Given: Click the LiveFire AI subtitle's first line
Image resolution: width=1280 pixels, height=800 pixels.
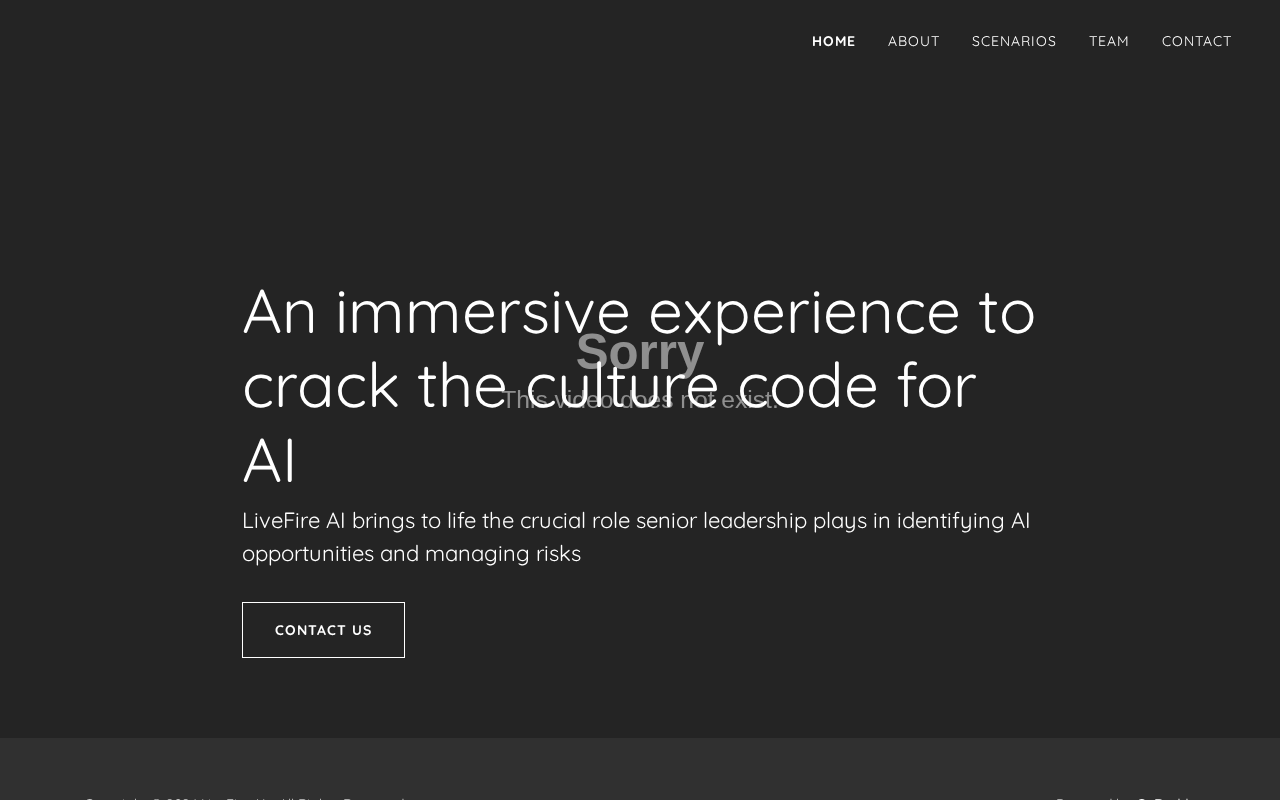Looking at the screenshot, I should coord(636,521).
